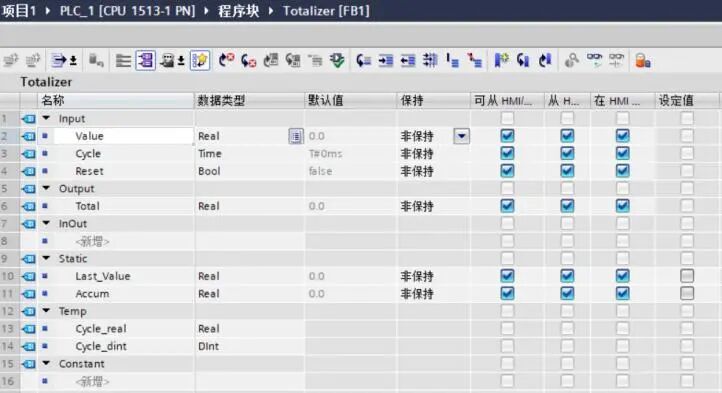Collapse the Static section

pos(46,258)
